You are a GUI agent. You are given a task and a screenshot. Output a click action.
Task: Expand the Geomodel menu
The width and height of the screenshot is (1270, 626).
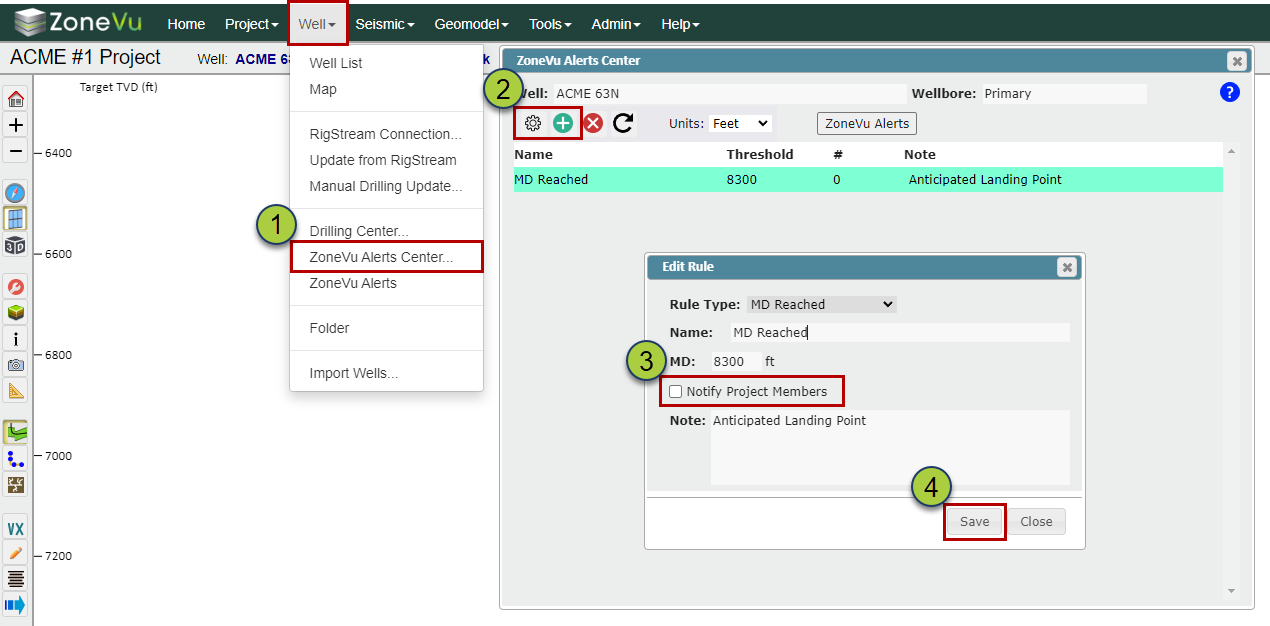point(471,24)
